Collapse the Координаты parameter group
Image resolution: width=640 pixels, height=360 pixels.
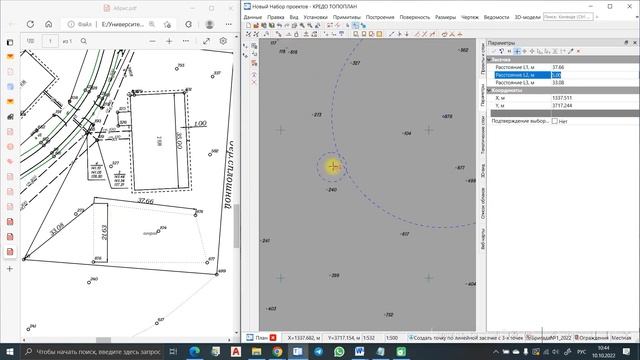[x=489, y=91]
